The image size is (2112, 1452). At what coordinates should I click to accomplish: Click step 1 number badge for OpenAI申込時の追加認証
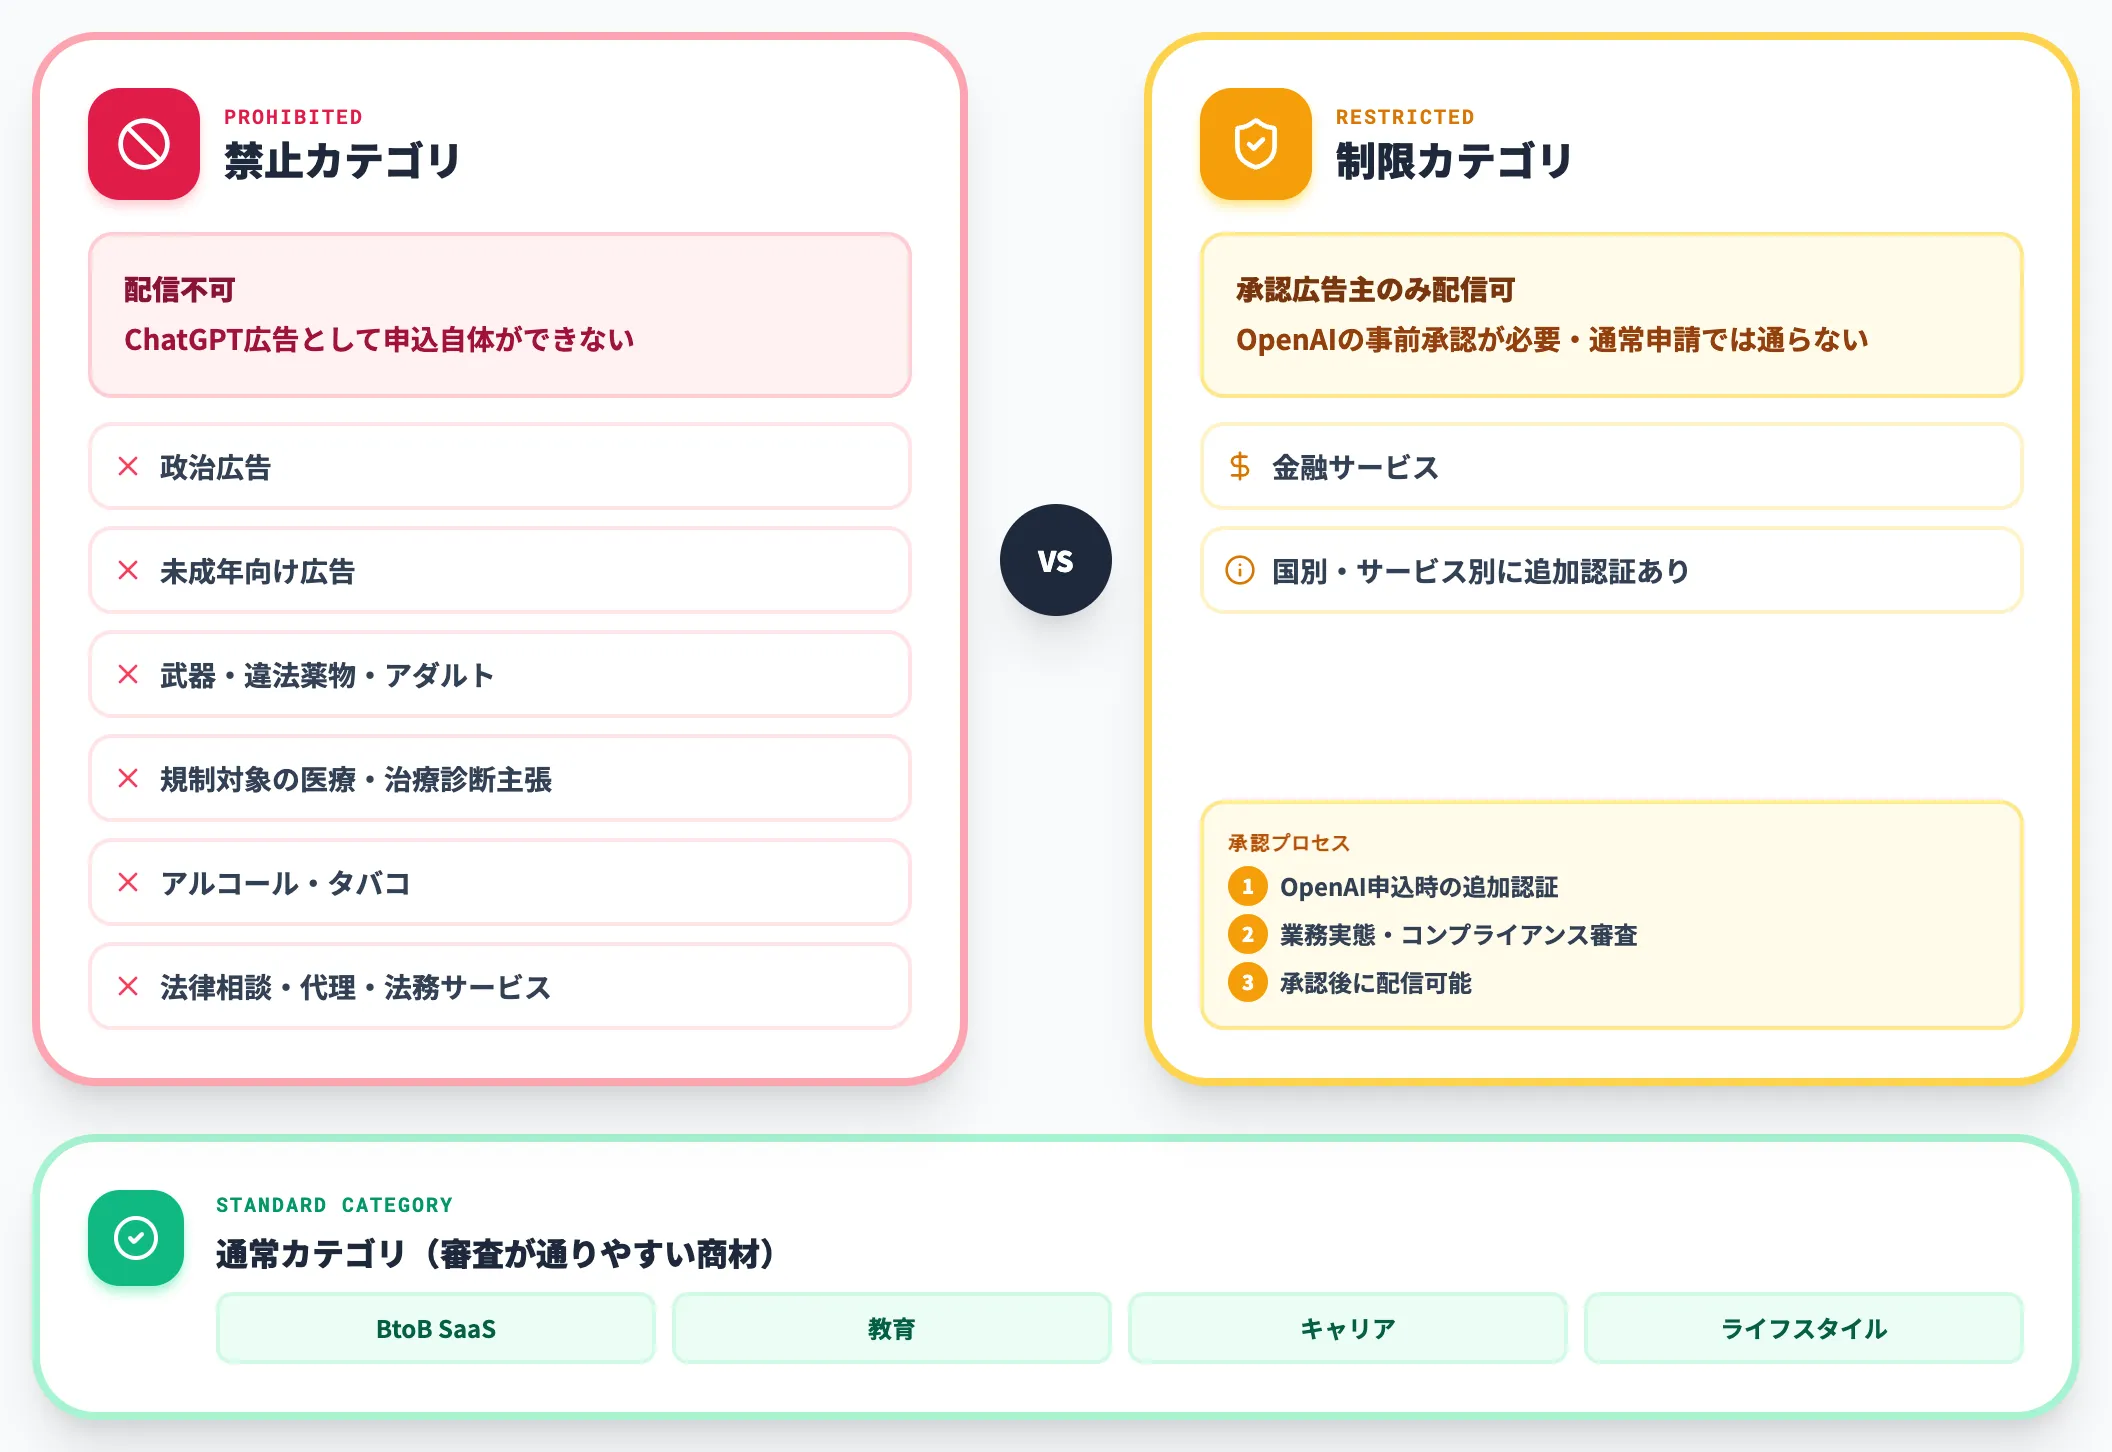(x=1248, y=886)
